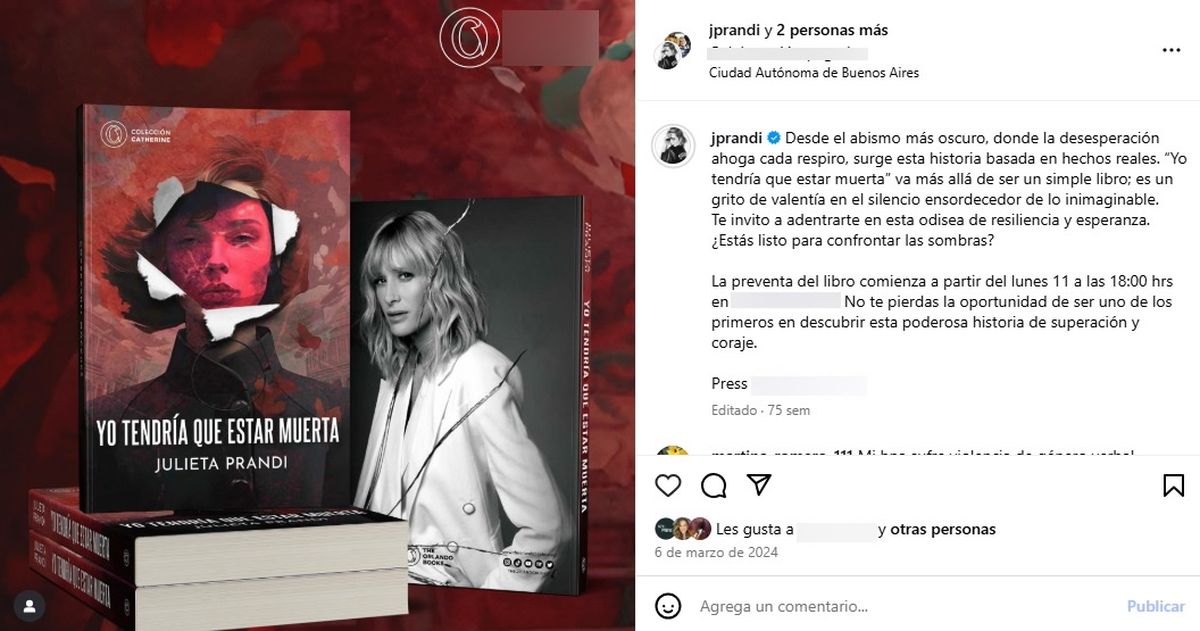Screen dimensions: 1200x631
Task: Open emoji picker in comment box
Action: point(668,606)
